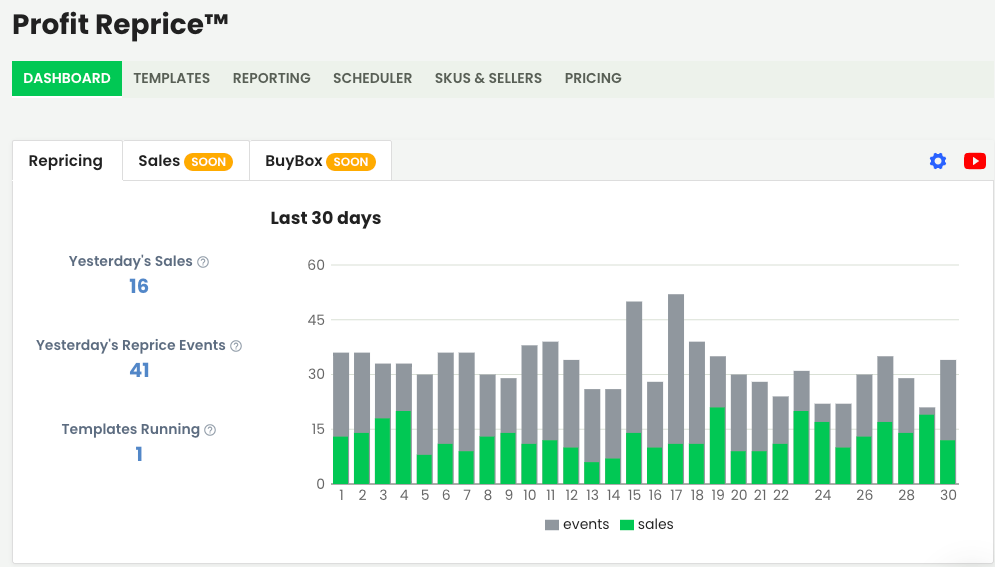The image size is (995, 567).
Task: Click the gray events bar for day 10
Action: pyautogui.click(x=529, y=394)
